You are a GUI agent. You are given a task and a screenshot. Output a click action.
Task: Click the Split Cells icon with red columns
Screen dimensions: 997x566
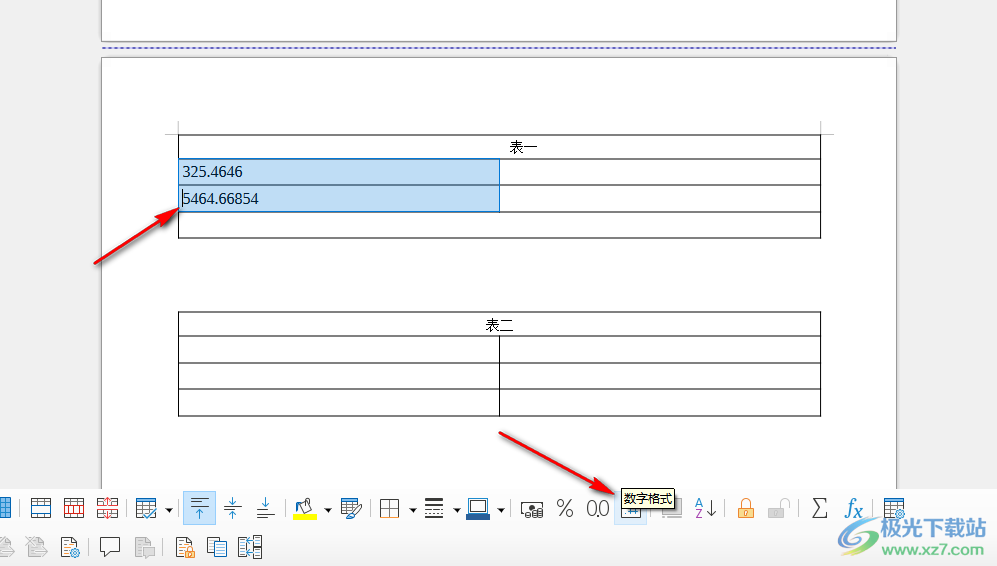point(74,509)
